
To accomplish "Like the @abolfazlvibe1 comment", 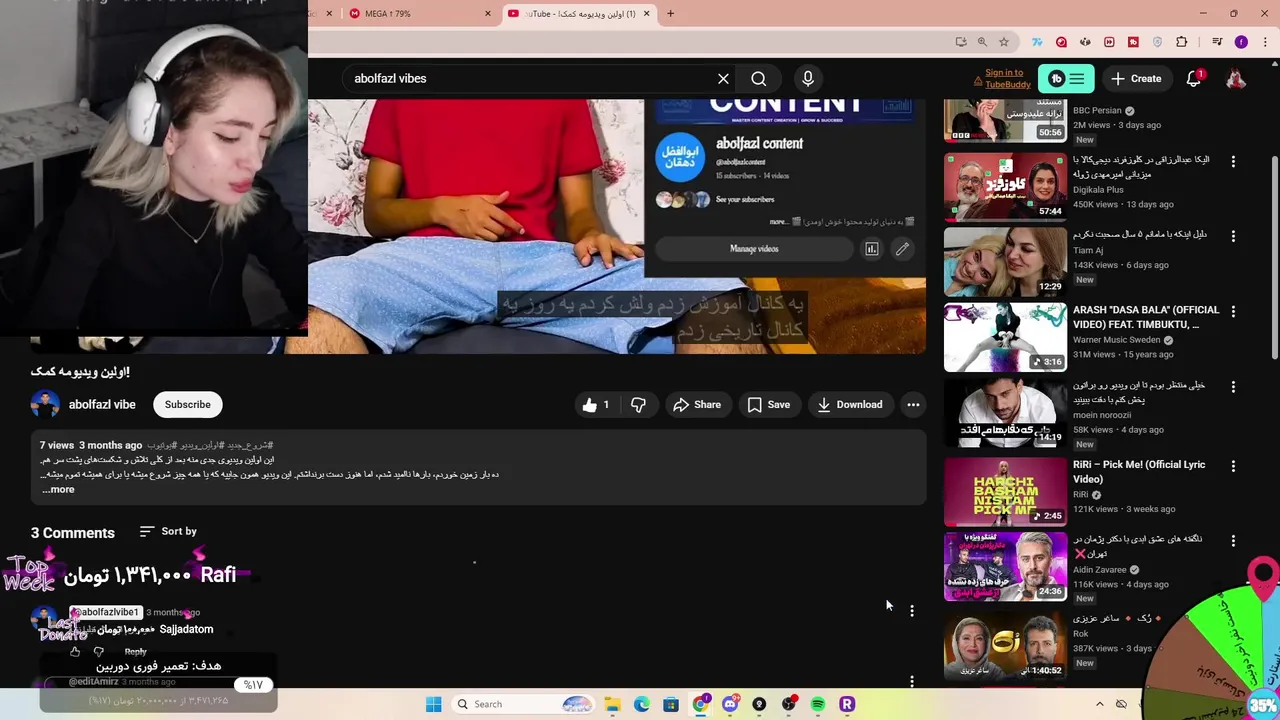I will (x=75, y=652).
